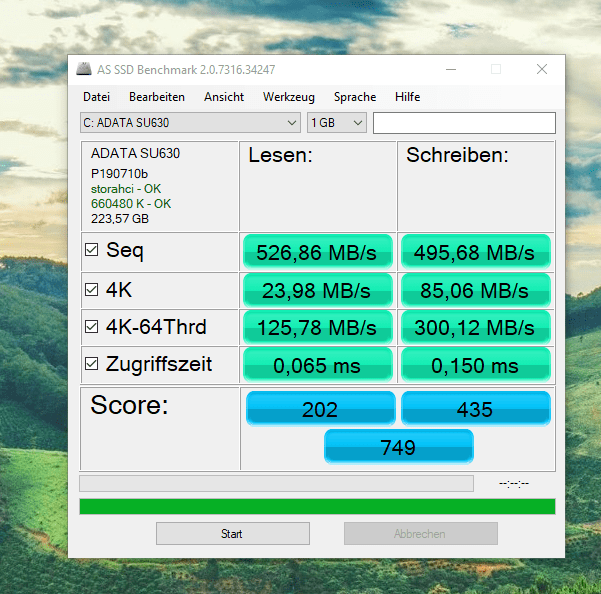The image size is (601, 594).
Task: Open the Datei menu
Action: click(97, 97)
